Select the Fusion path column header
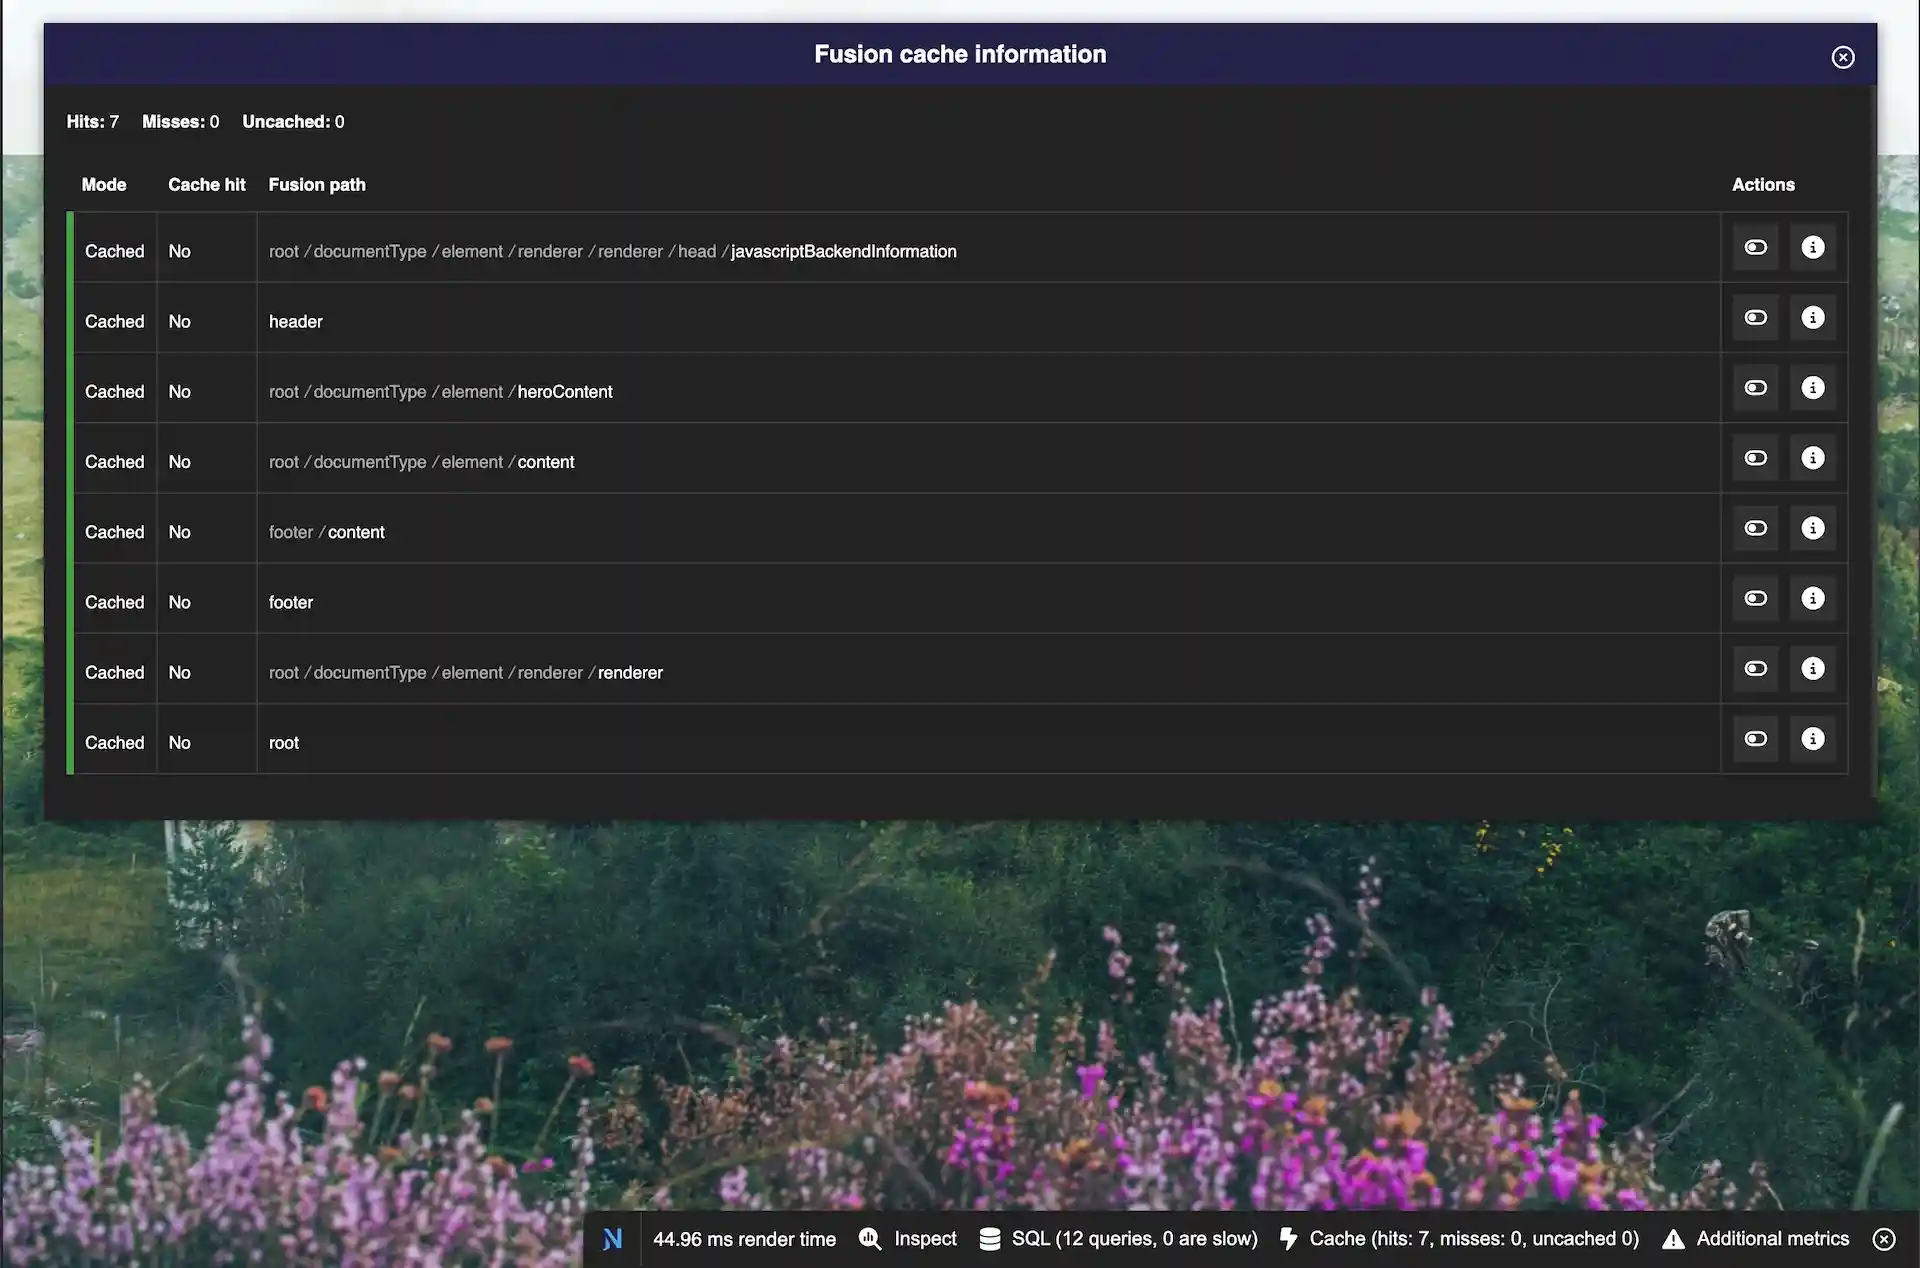The image size is (1920, 1268). pyautogui.click(x=317, y=184)
